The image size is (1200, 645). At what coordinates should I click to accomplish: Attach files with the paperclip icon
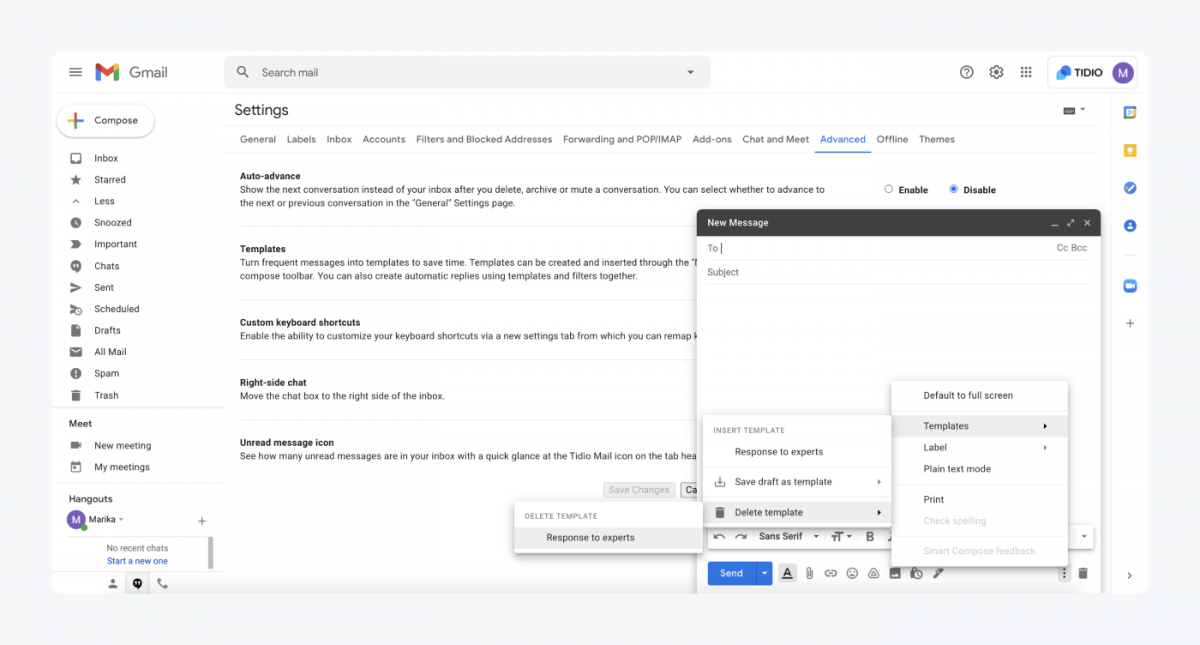point(809,573)
